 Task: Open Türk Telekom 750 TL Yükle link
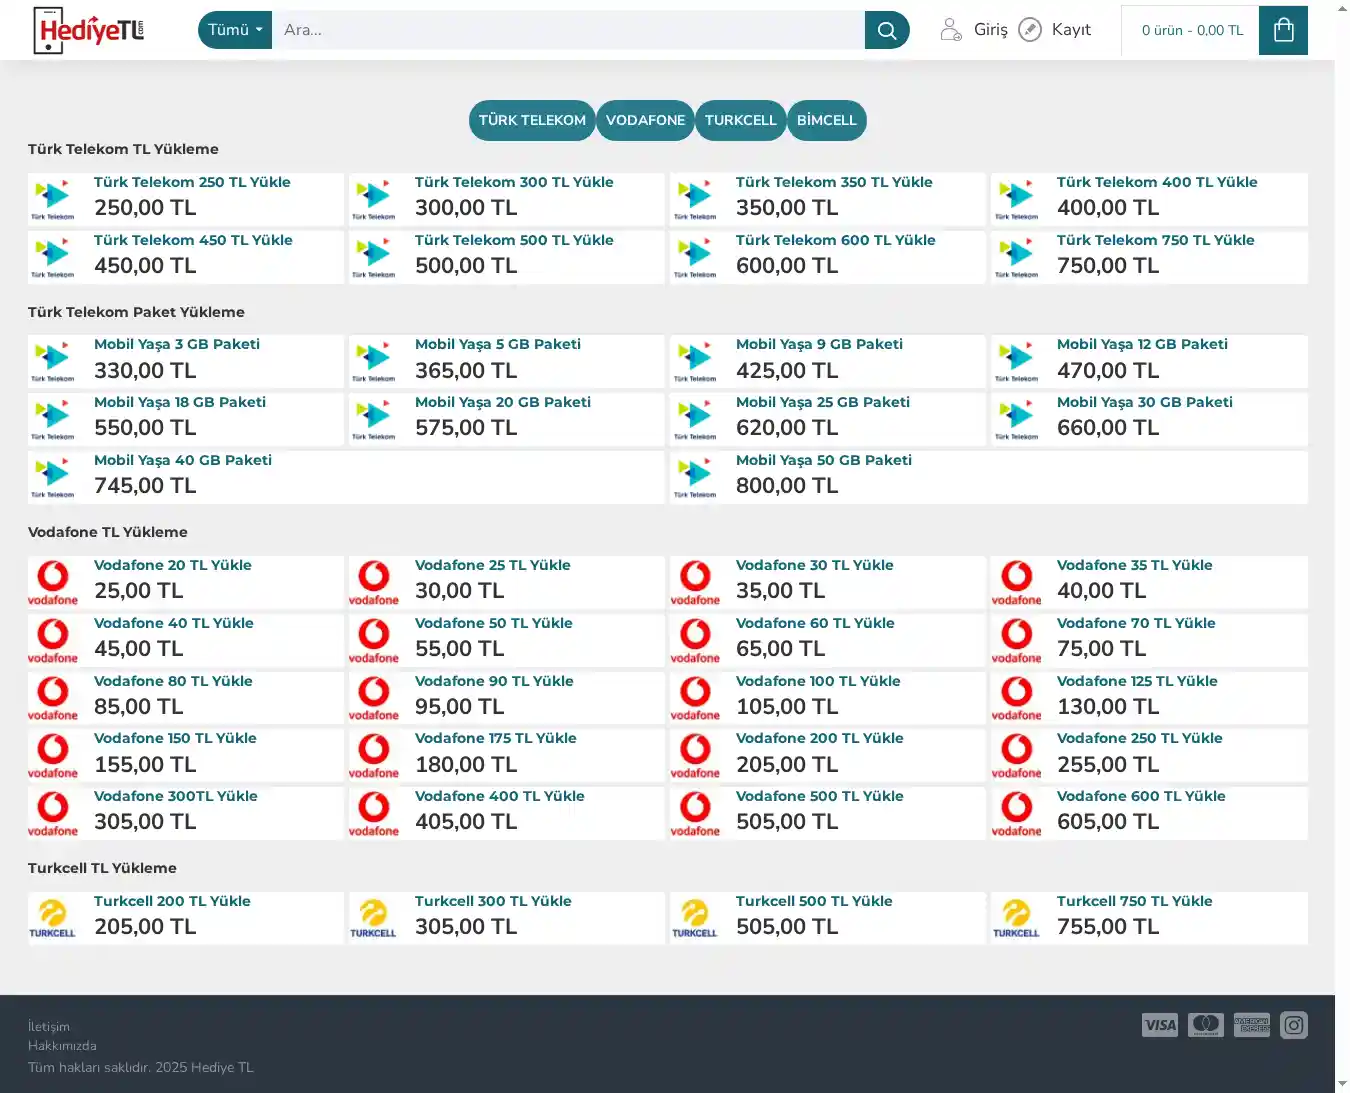click(x=1155, y=240)
